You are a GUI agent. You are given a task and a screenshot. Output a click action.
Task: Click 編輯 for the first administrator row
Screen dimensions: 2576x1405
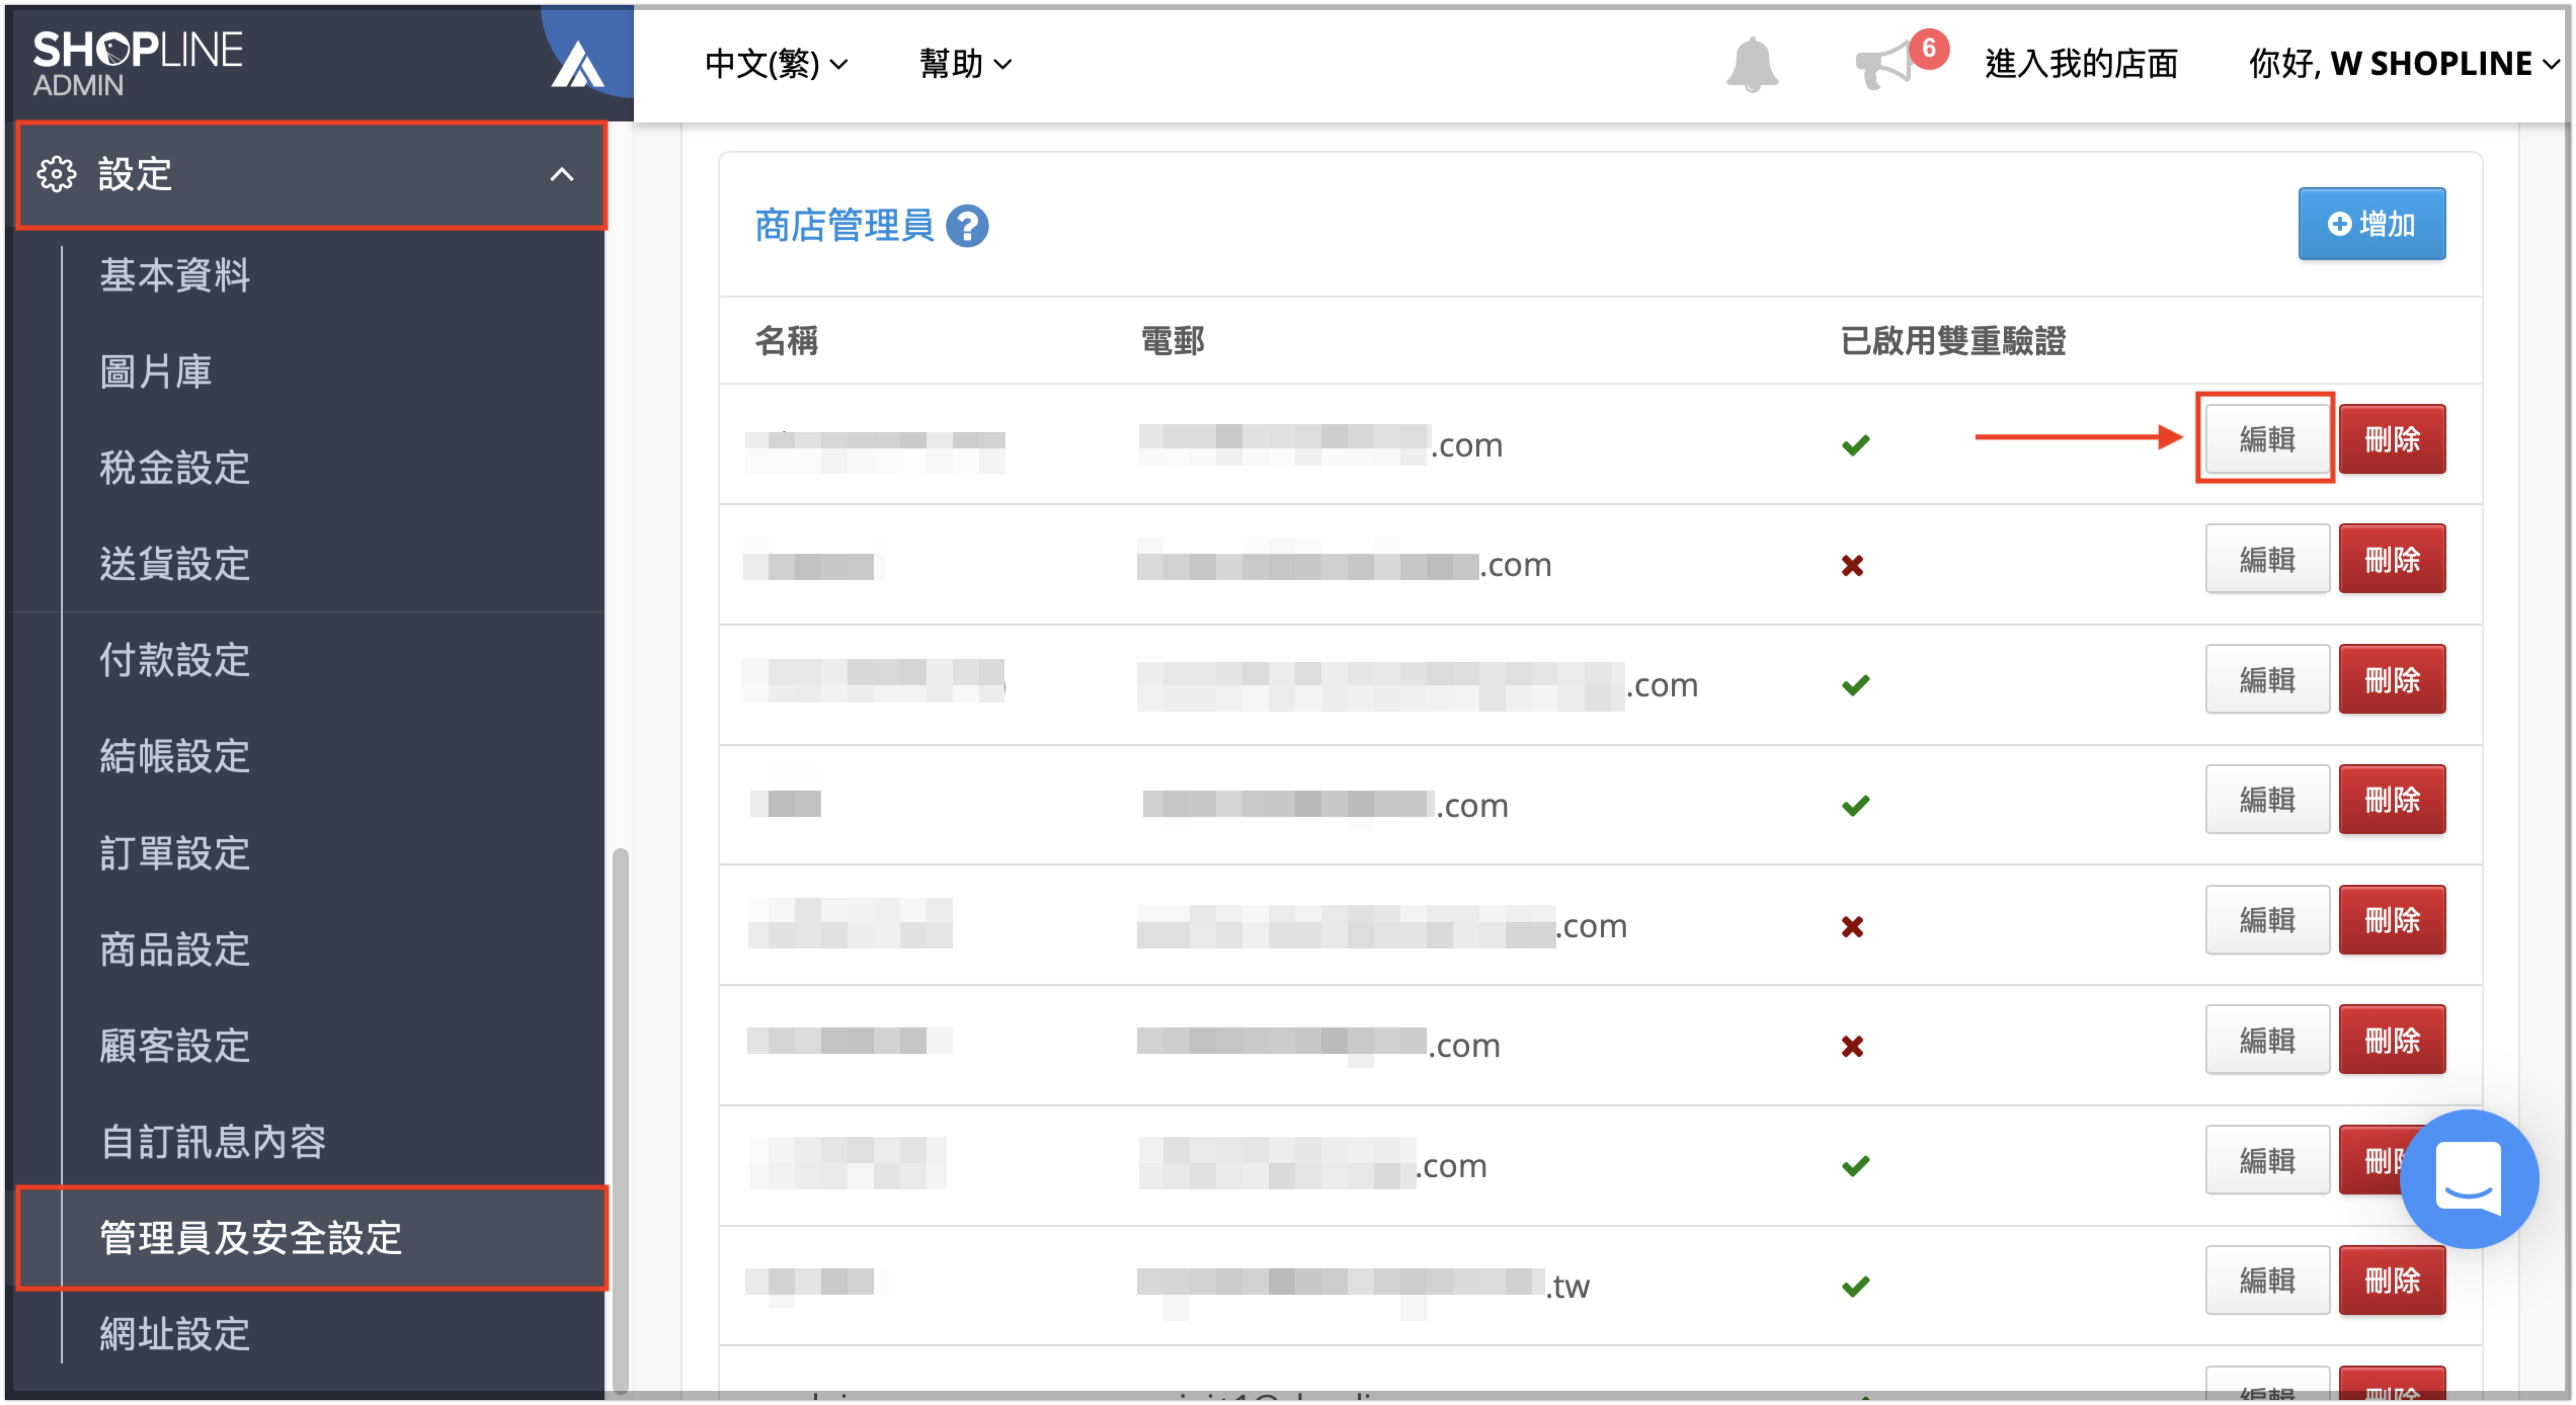tap(2267, 439)
